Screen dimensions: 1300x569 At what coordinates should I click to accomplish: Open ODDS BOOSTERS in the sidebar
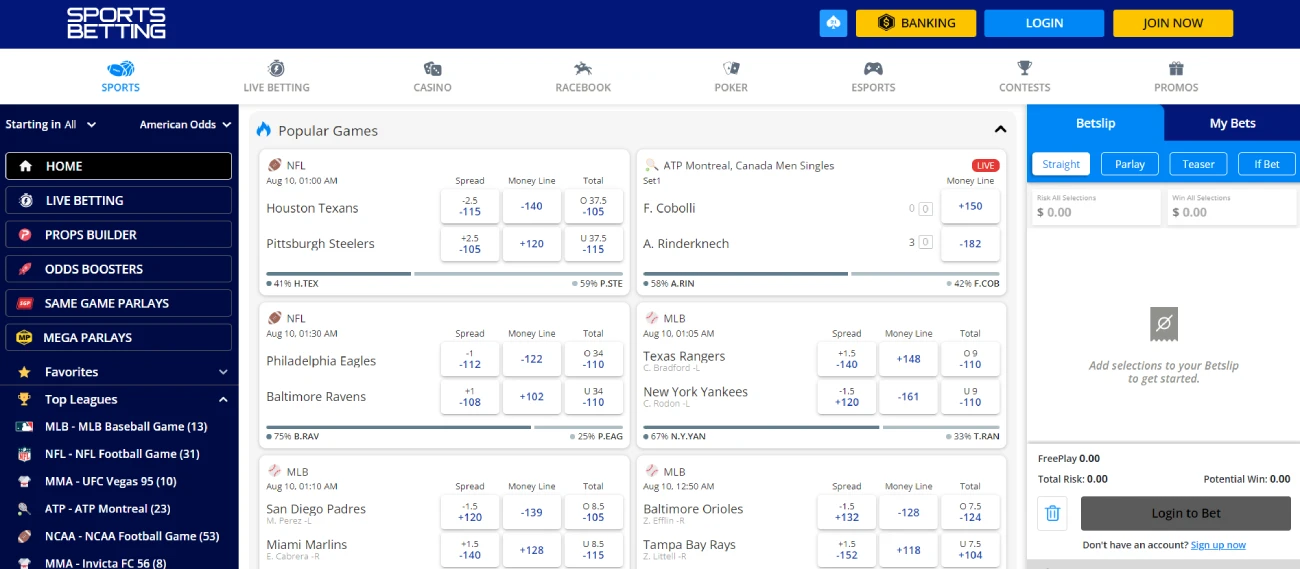click(x=118, y=269)
